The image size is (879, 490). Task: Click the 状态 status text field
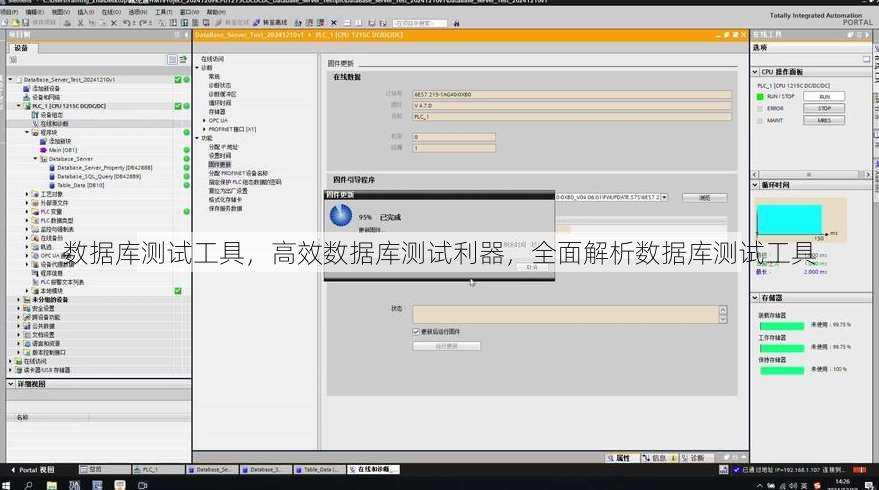pos(566,315)
